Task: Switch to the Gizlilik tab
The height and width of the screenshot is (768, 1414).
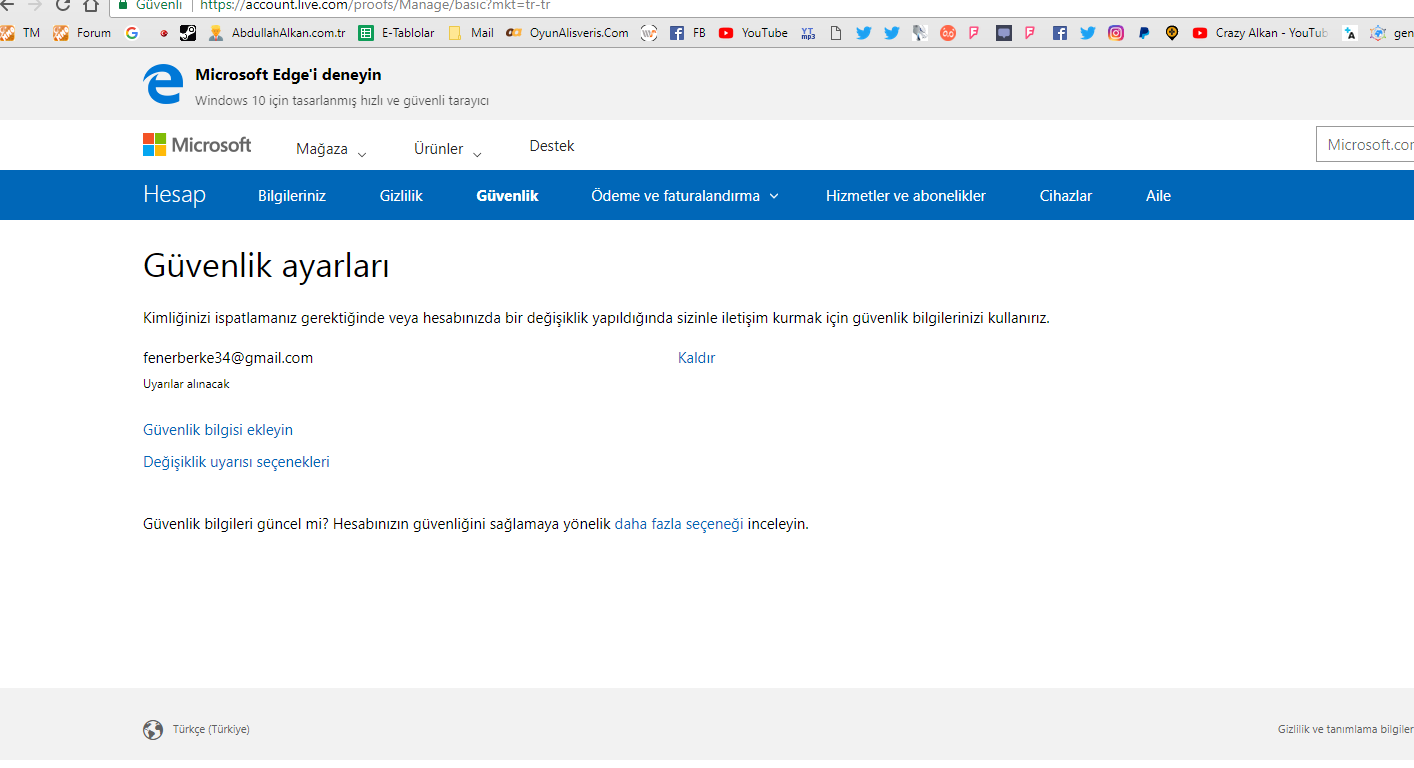Action: [401, 196]
